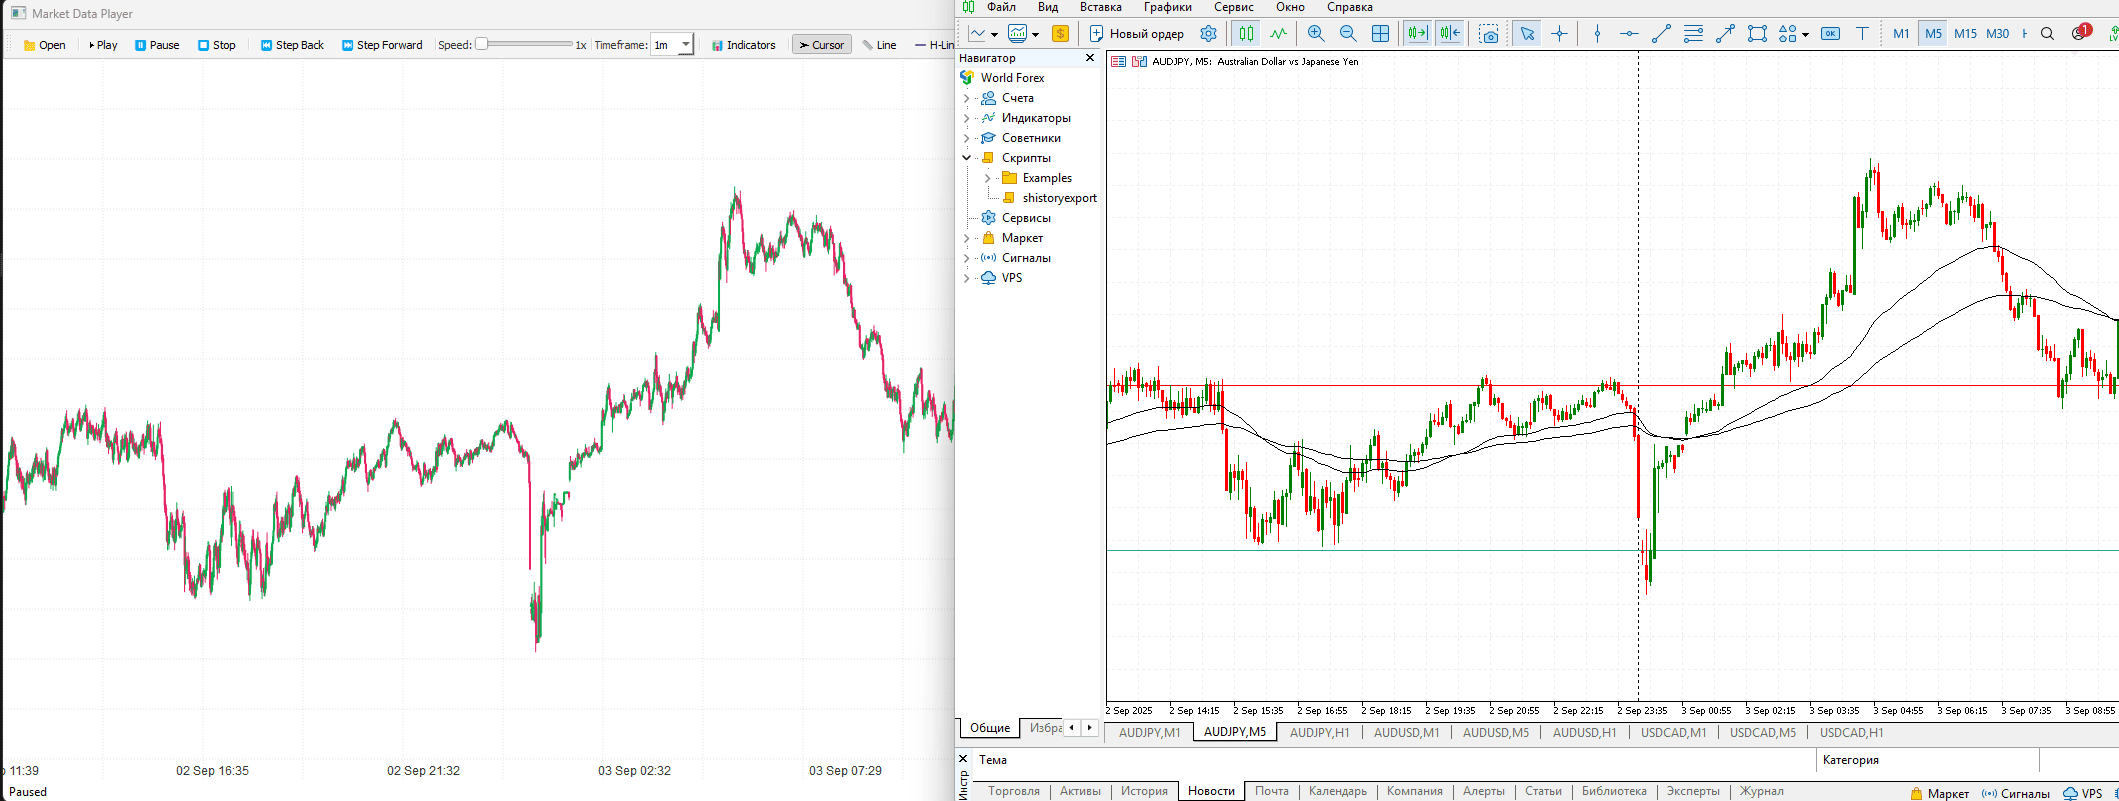Click the chart screenshot camera icon
This screenshot has height=801, width=2119.
(1489, 34)
